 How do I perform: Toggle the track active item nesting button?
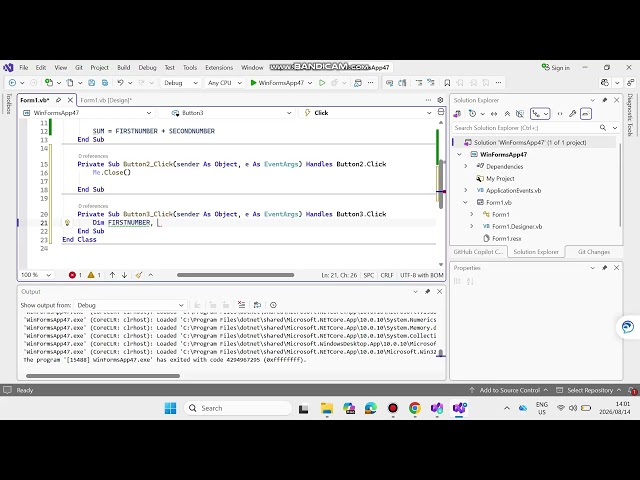pyautogui.click(x=540, y=114)
